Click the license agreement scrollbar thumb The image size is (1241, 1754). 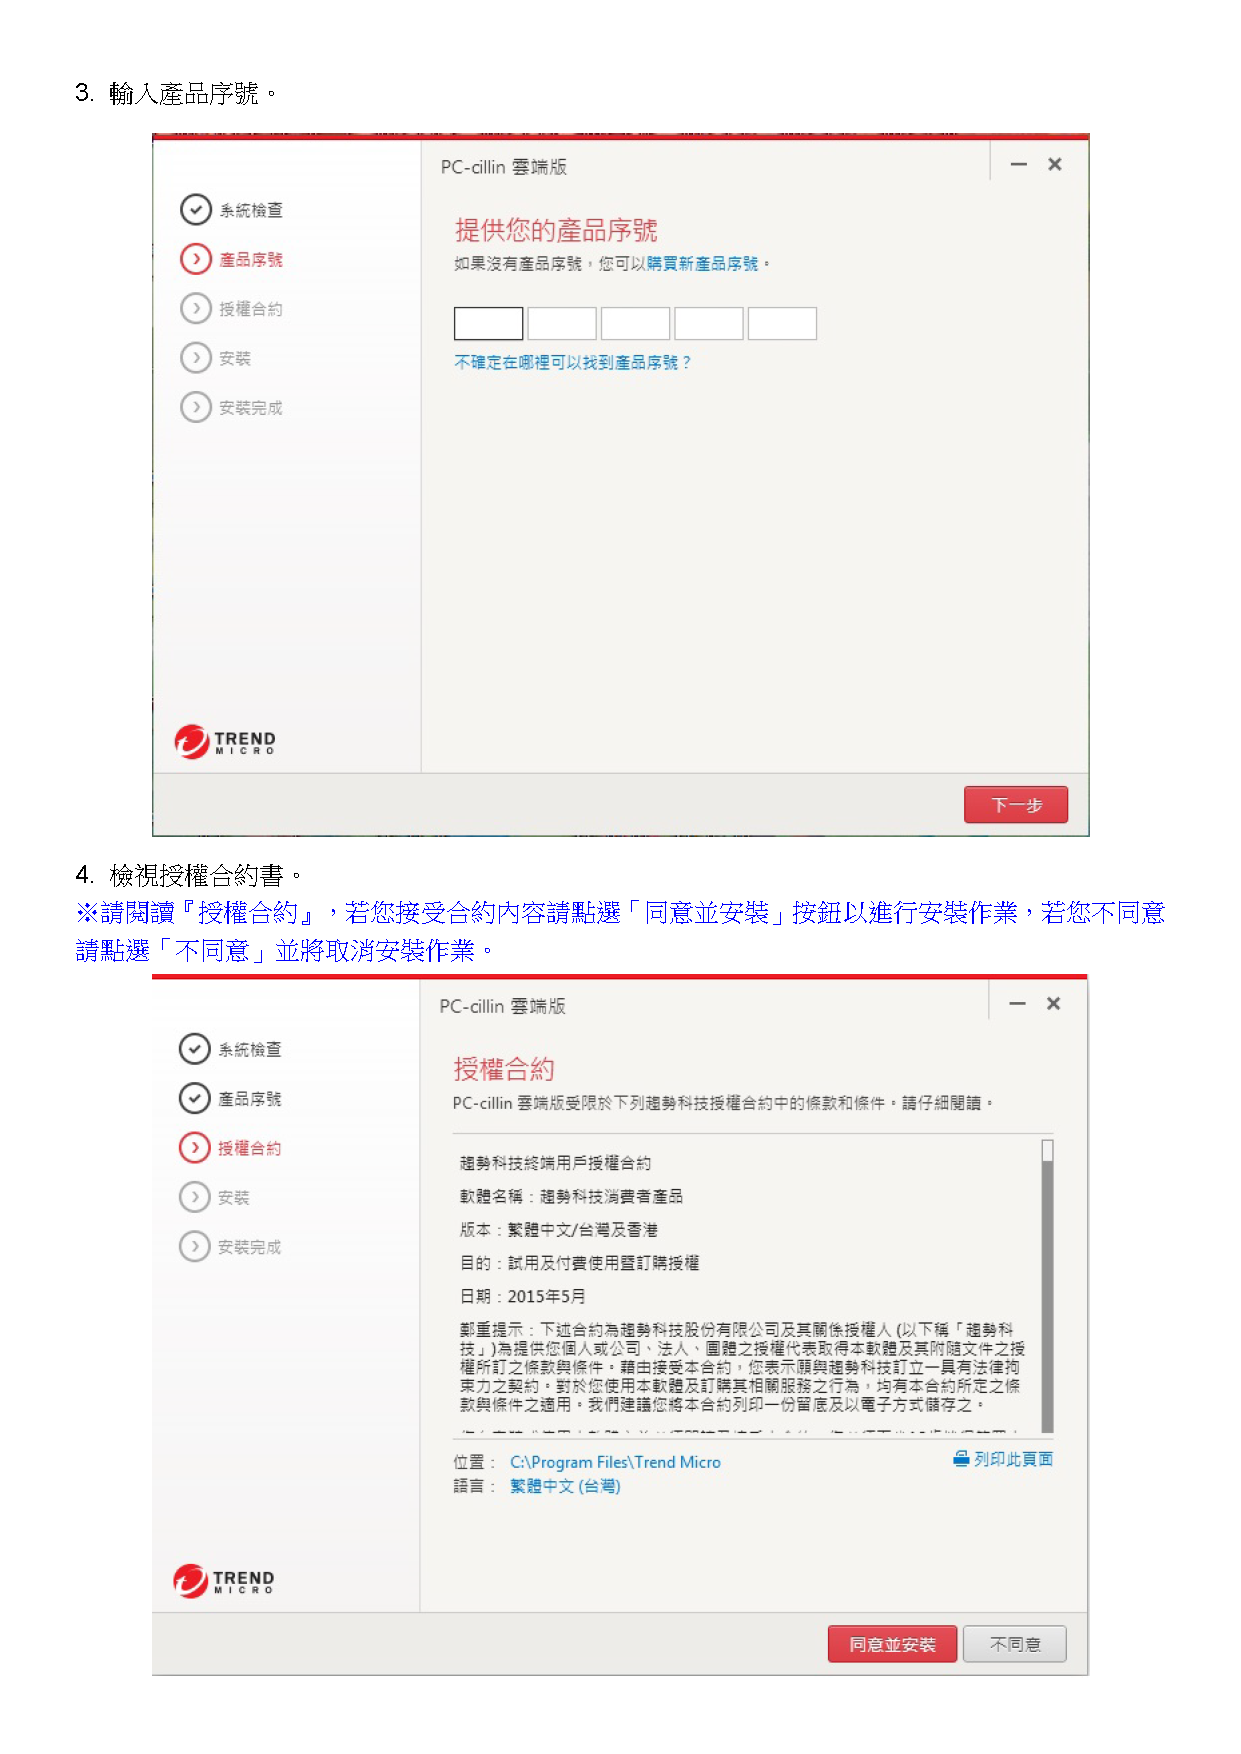(1047, 1151)
